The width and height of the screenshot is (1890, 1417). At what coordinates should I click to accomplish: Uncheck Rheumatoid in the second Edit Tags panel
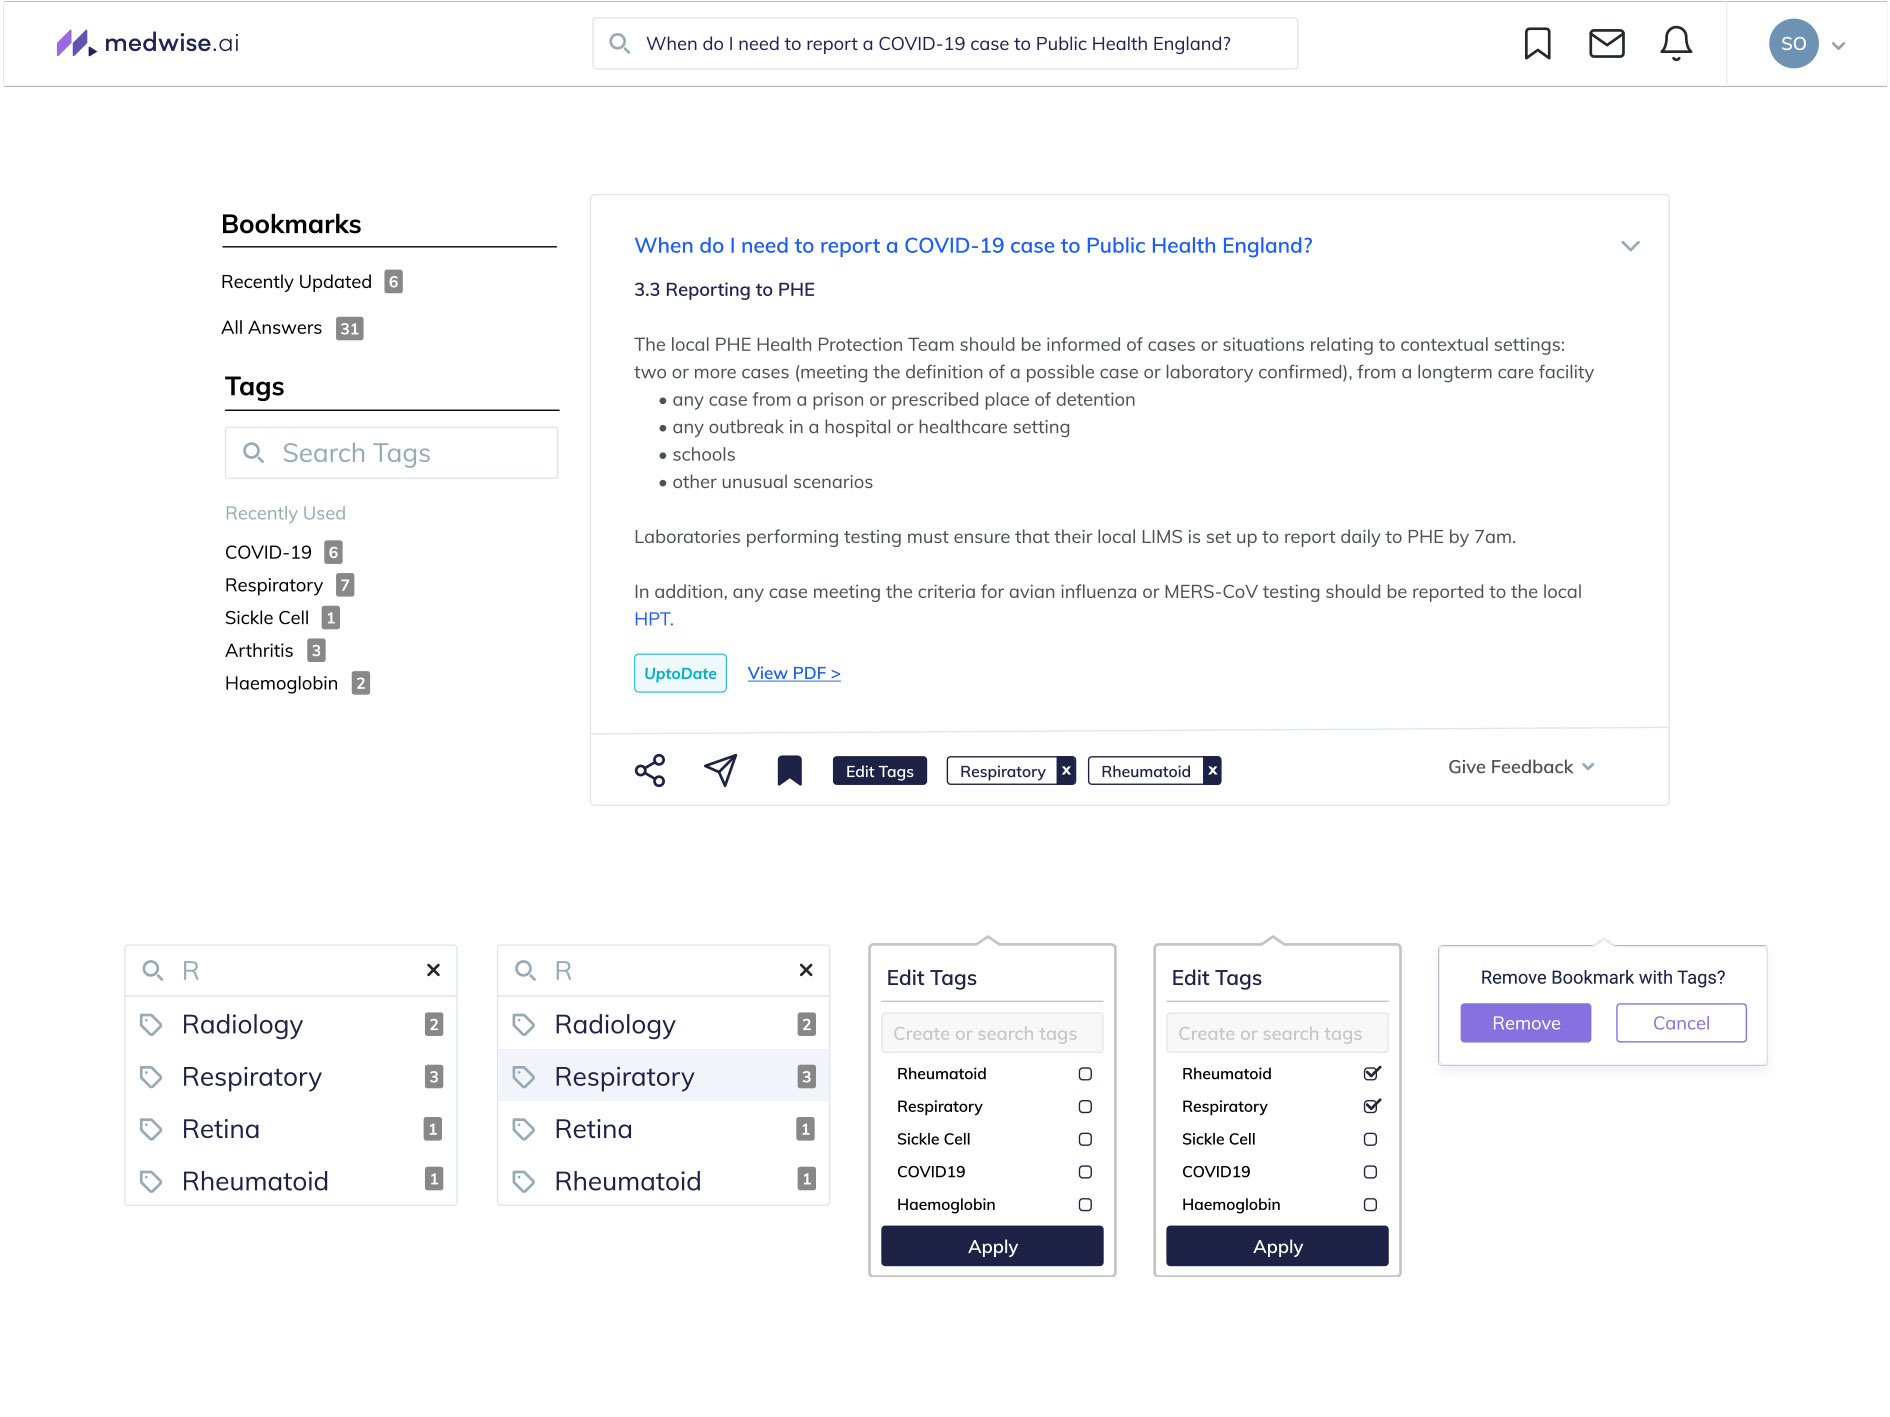[1372, 1073]
